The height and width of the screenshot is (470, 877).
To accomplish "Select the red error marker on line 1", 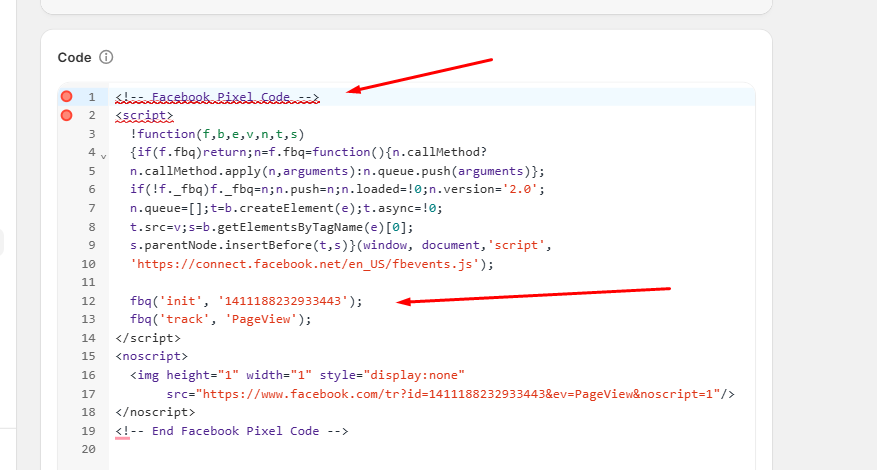I will (67, 96).
